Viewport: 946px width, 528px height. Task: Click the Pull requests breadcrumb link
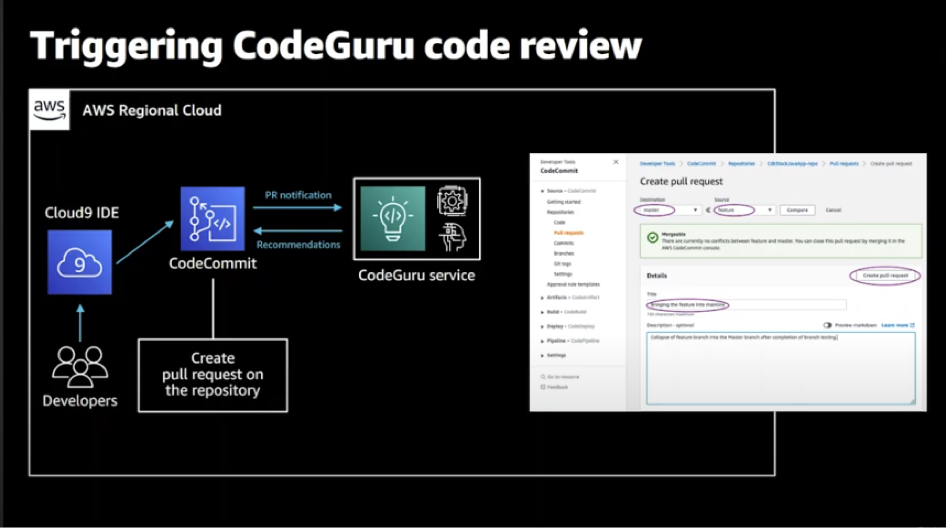(x=843, y=164)
